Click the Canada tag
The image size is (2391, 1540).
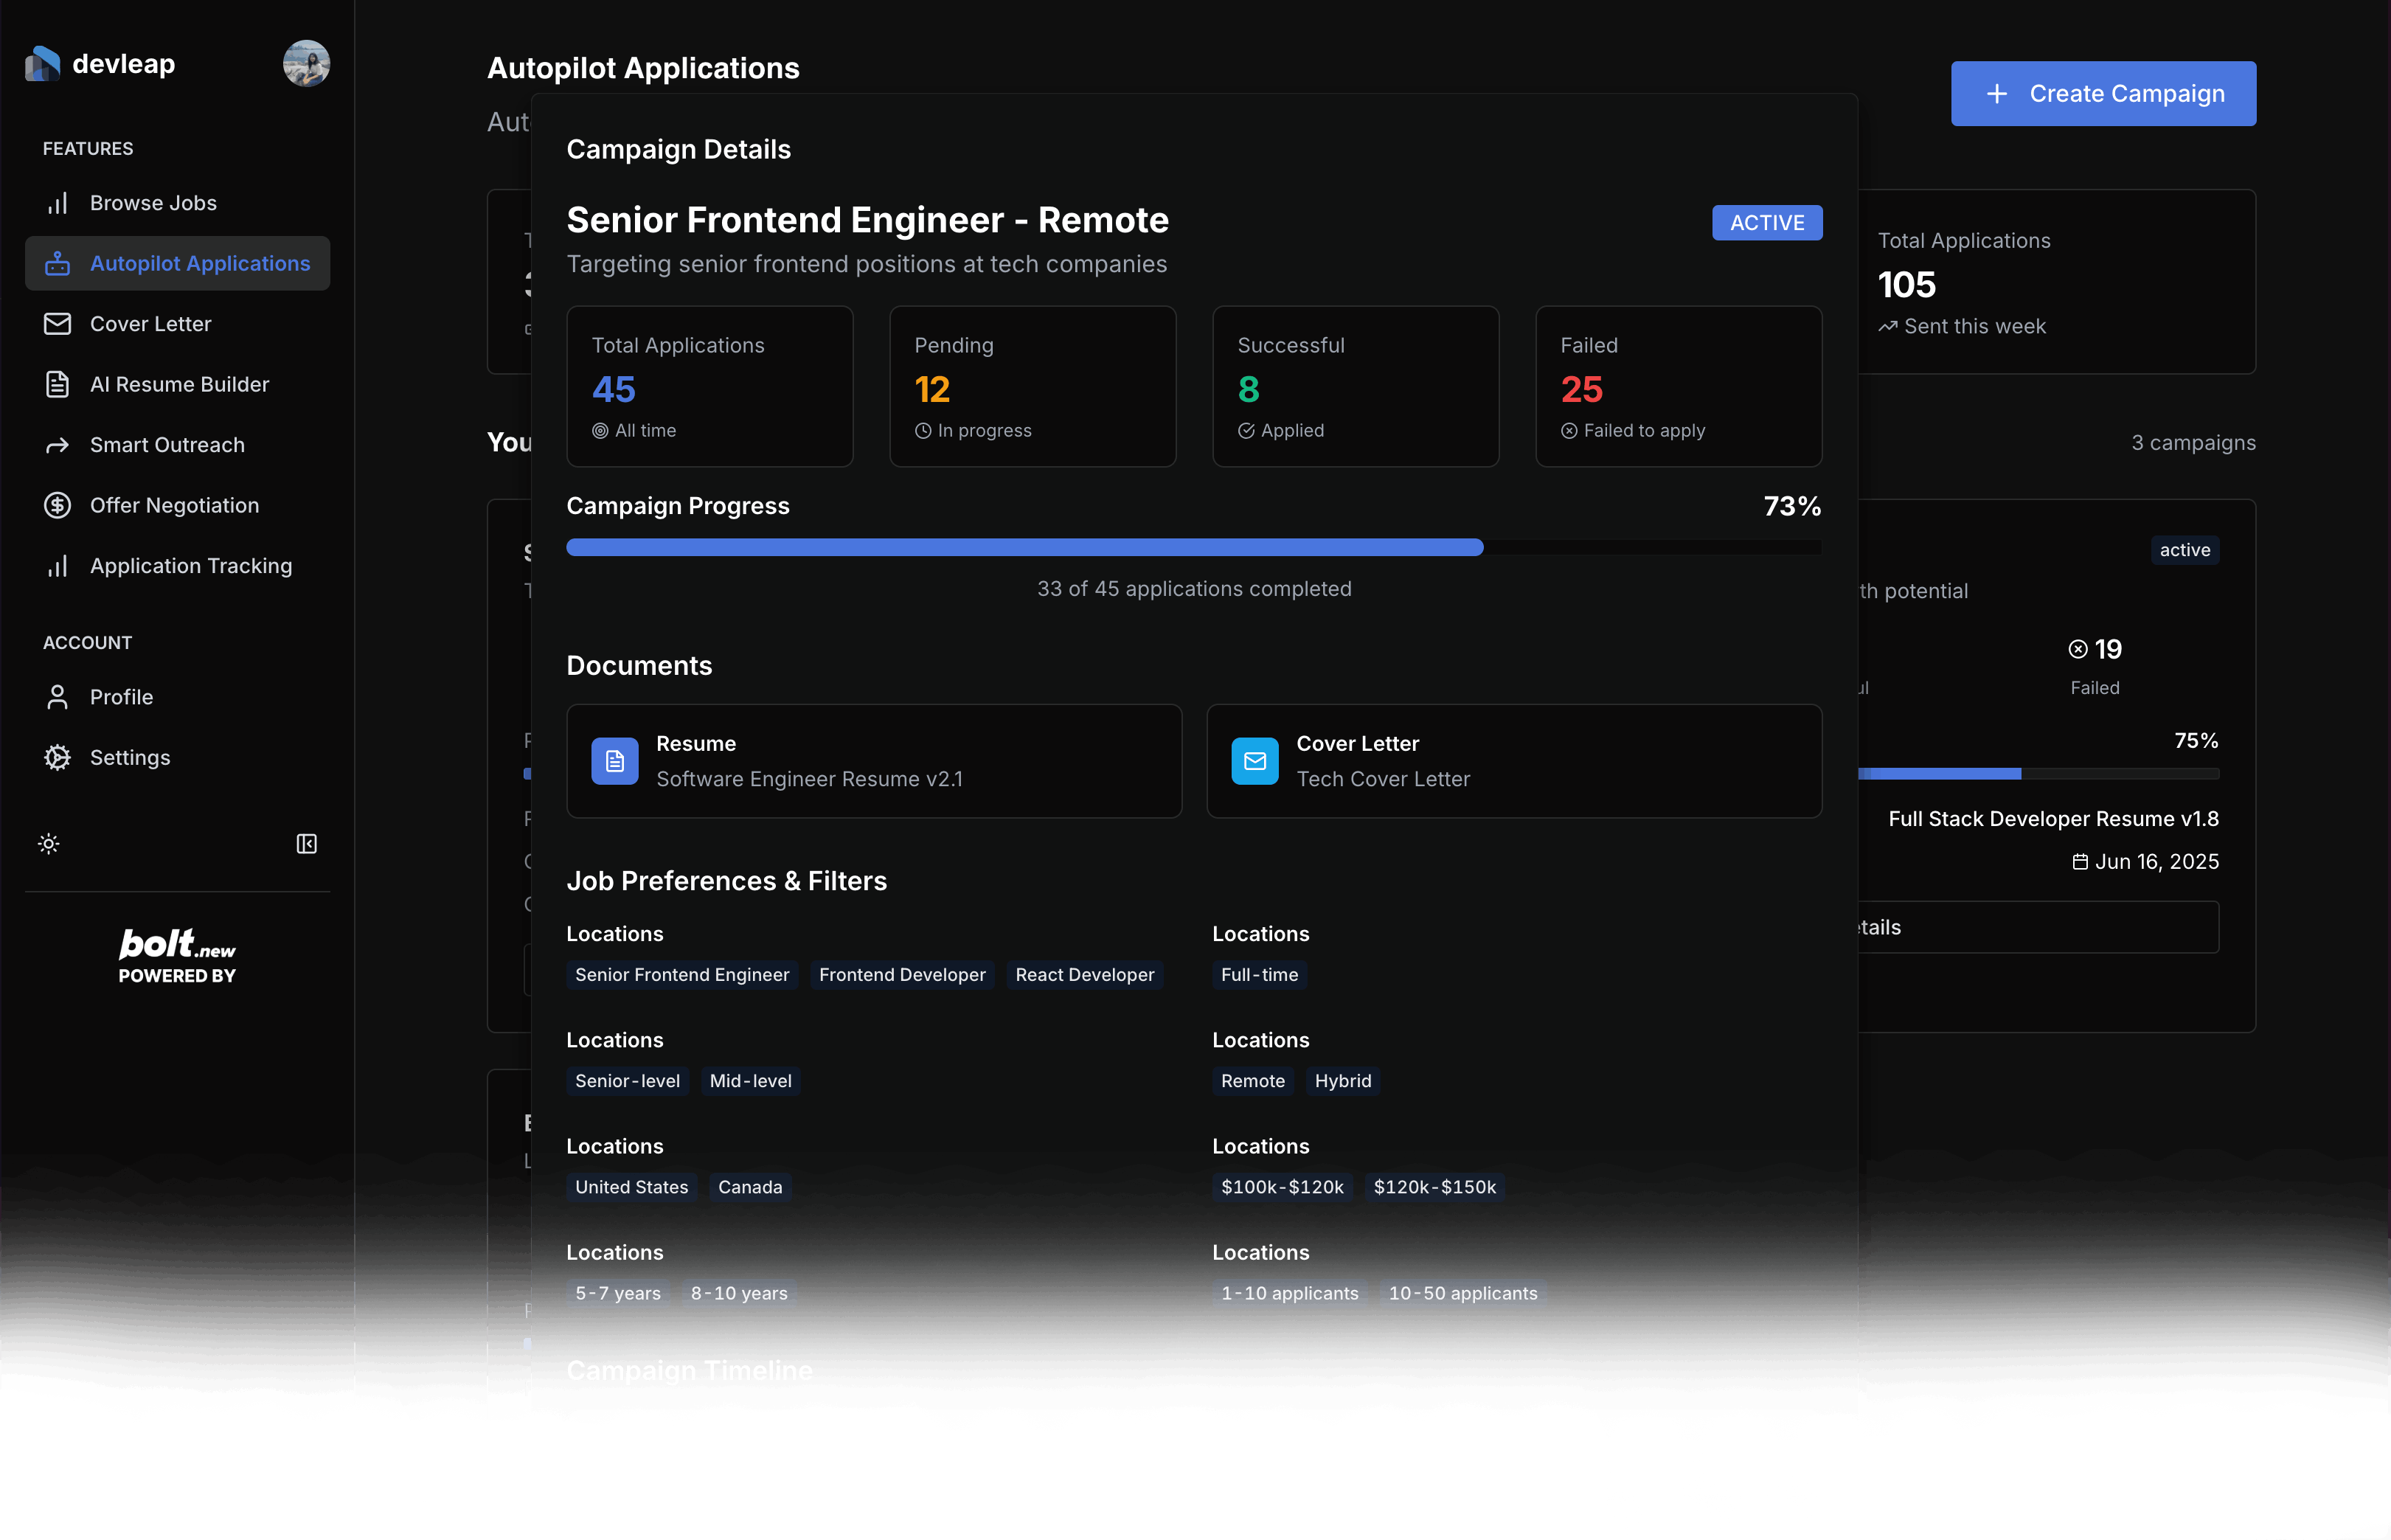click(750, 1187)
